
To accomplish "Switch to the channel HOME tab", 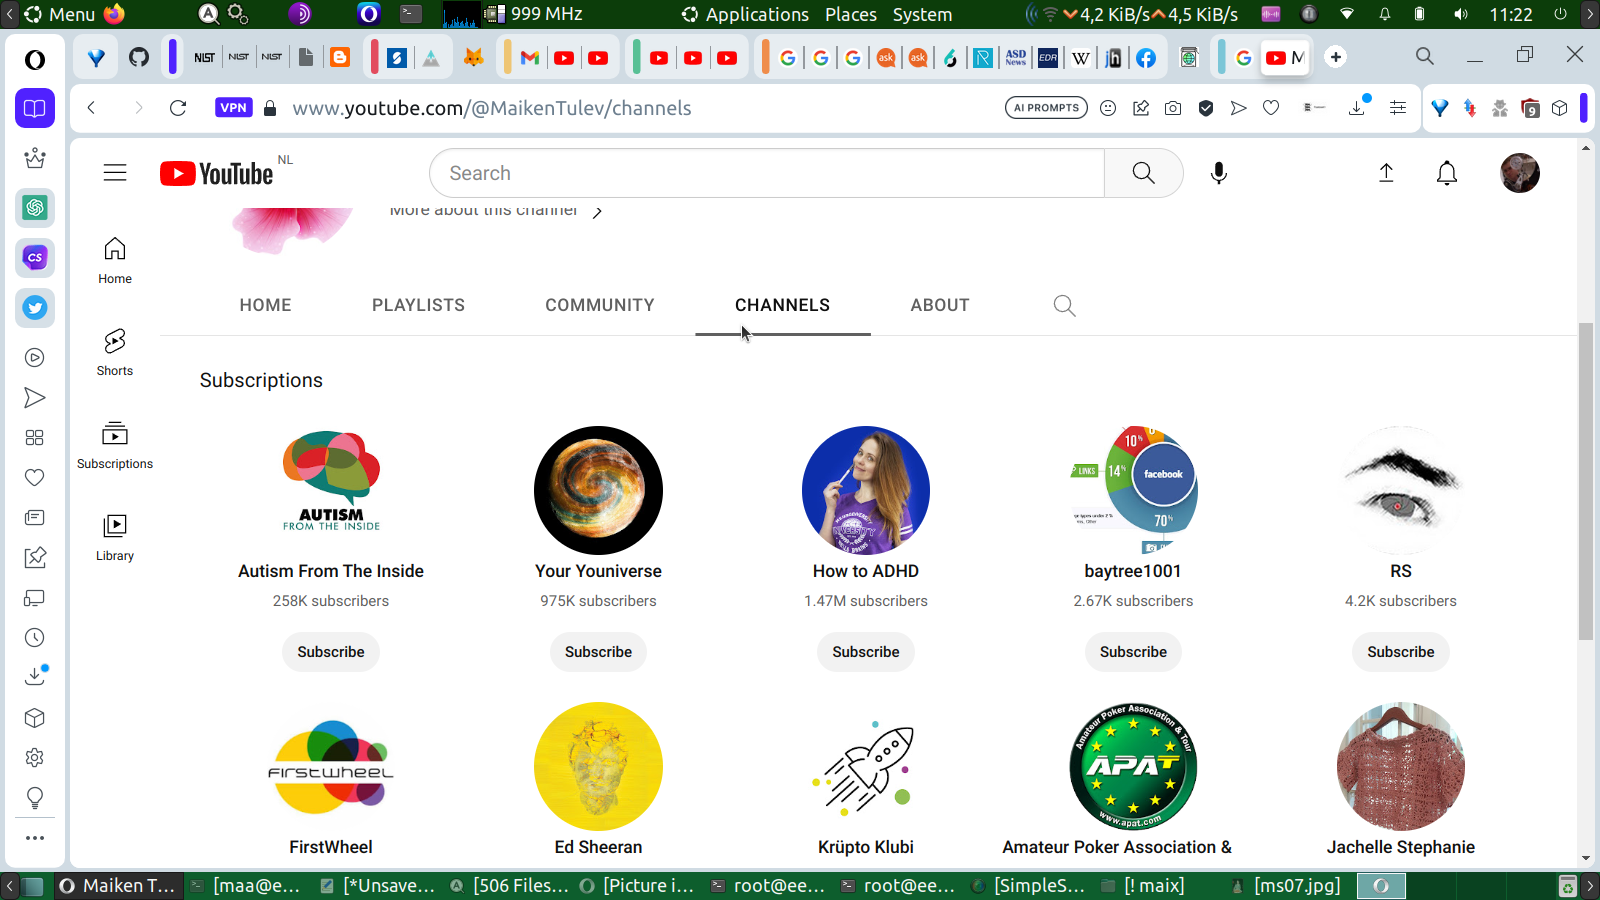I will (266, 305).
